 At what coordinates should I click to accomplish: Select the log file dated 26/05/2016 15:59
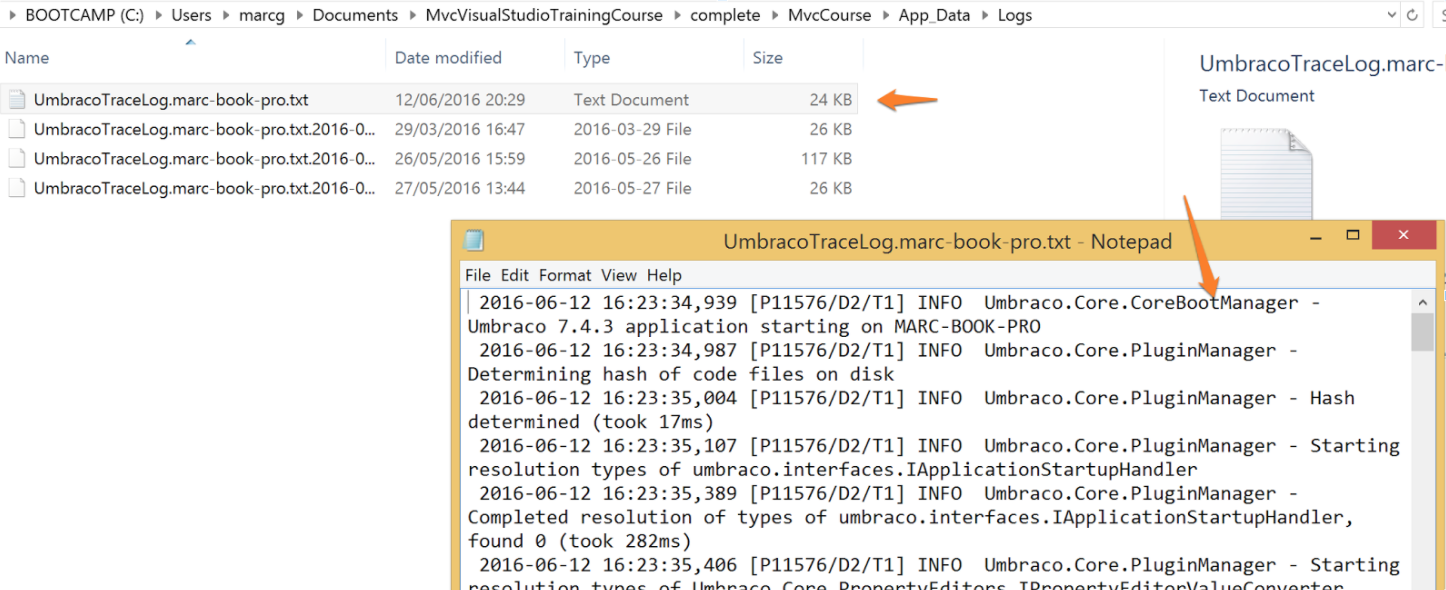205,158
